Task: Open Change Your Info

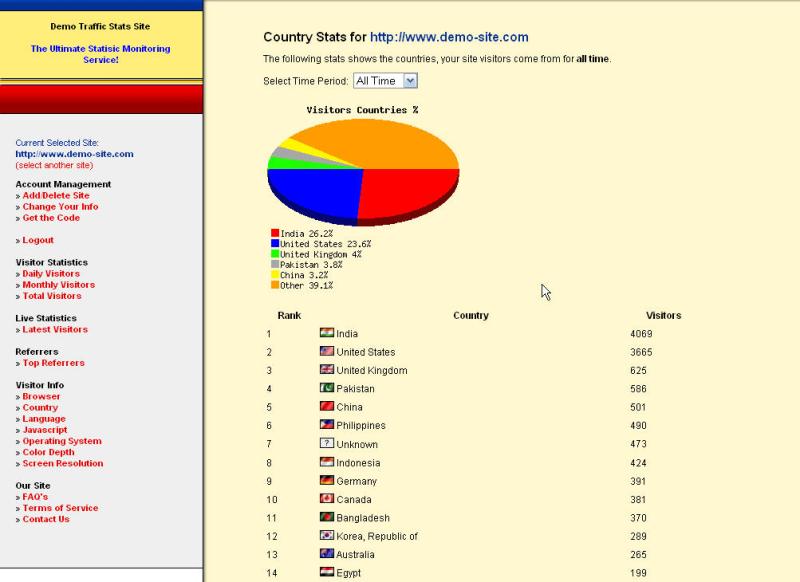Action: 60,207
